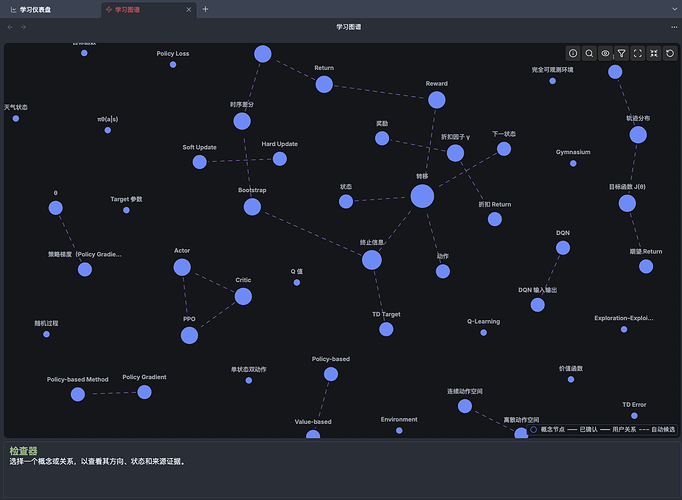Select the 折扣 Return node
The height and width of the screenshot is (500, 682).
pyautogui.click(x=495, y=219)
